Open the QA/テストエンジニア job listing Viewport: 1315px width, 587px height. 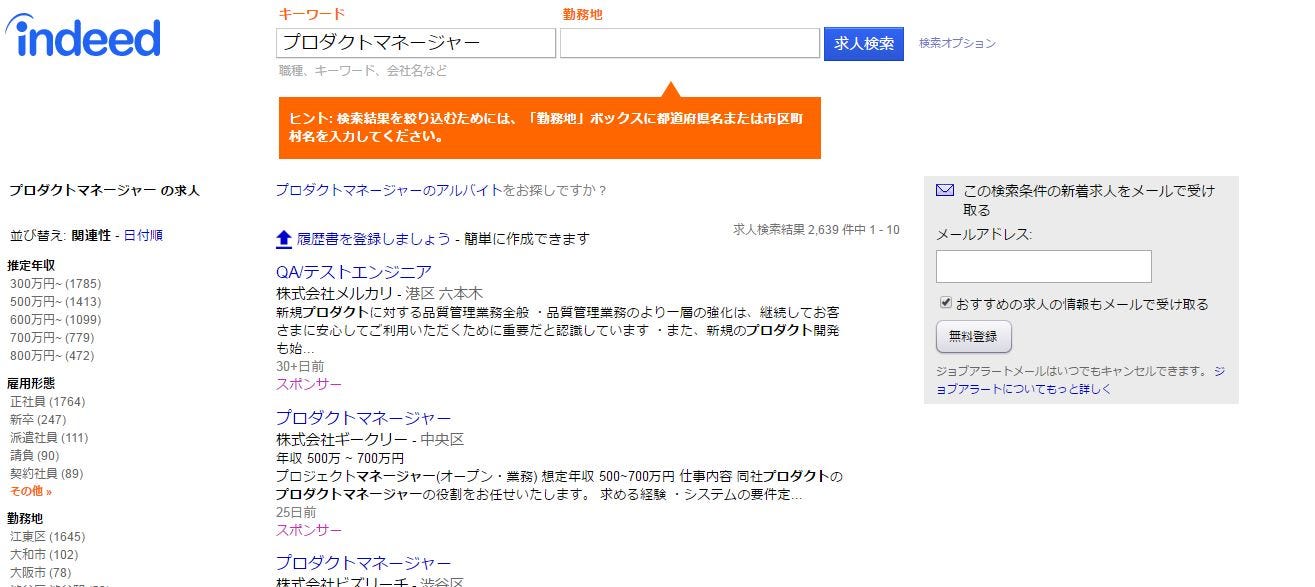pyautogui.click(x=354, y=272)
